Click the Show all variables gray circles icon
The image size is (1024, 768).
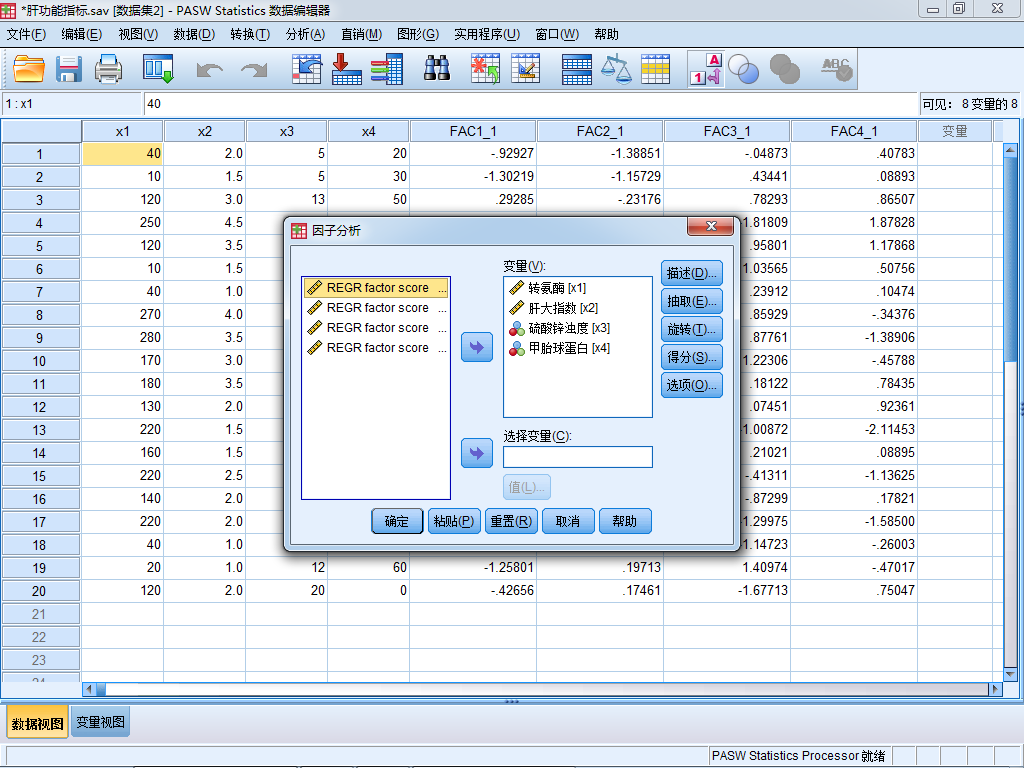(x=784, y=69)
